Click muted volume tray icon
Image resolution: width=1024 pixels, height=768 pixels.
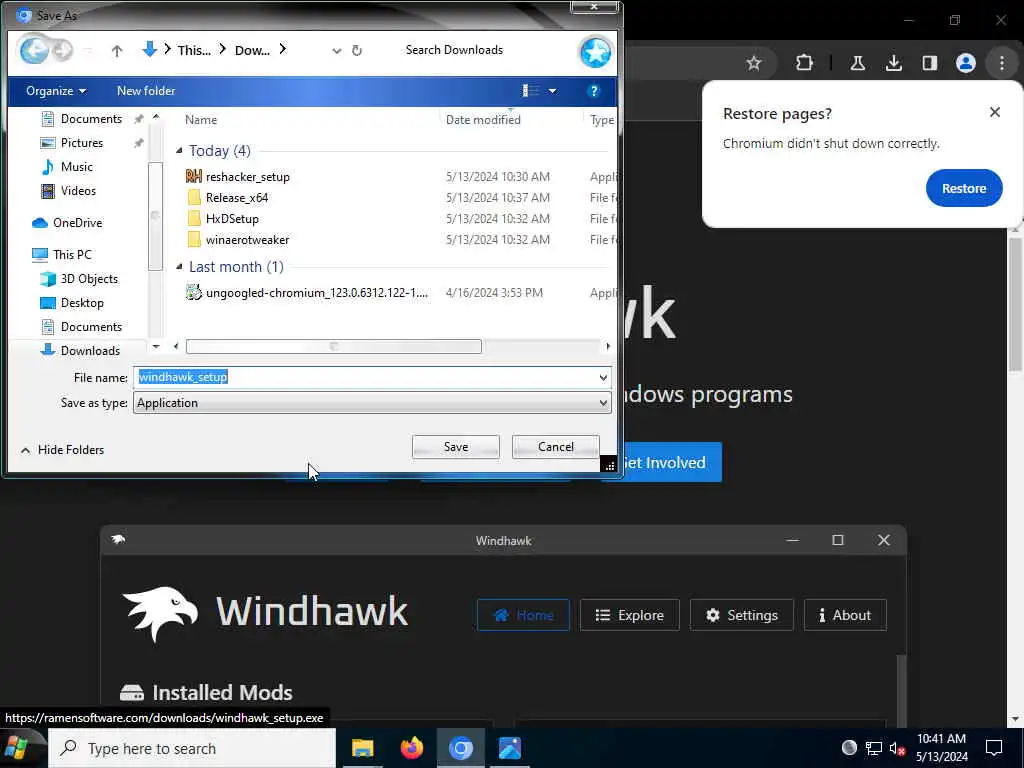(897, 748)
